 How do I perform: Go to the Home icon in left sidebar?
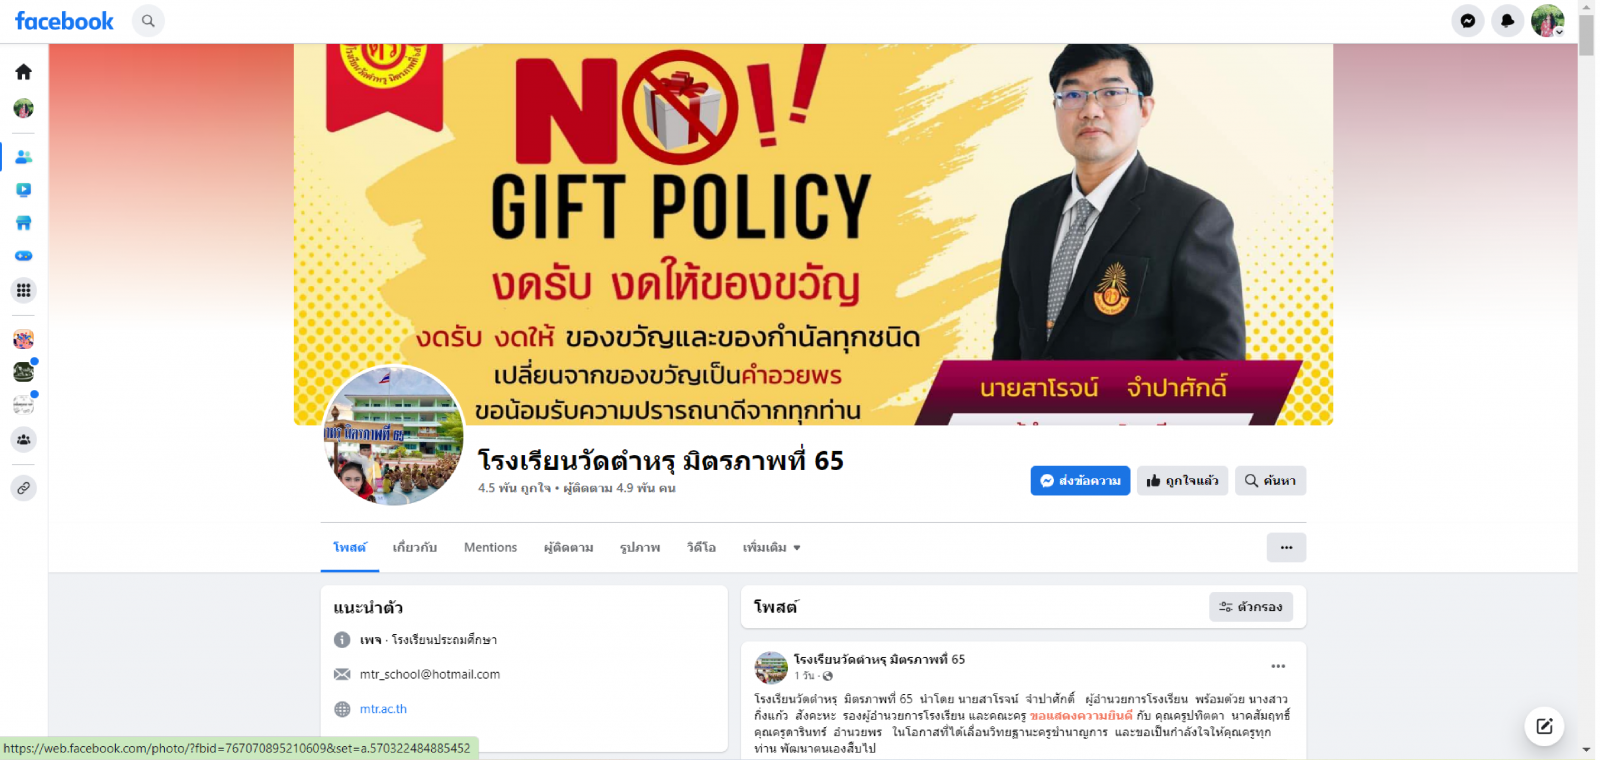click(x=24, y=72)
